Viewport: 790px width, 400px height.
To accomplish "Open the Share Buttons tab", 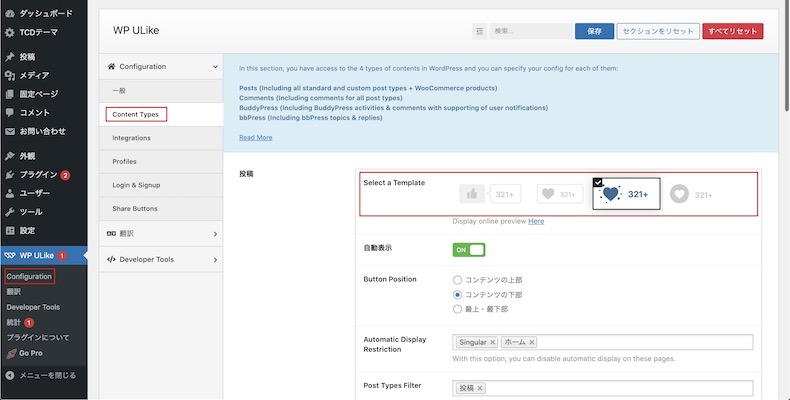I will pyautogui.click(x=161, y=209).
